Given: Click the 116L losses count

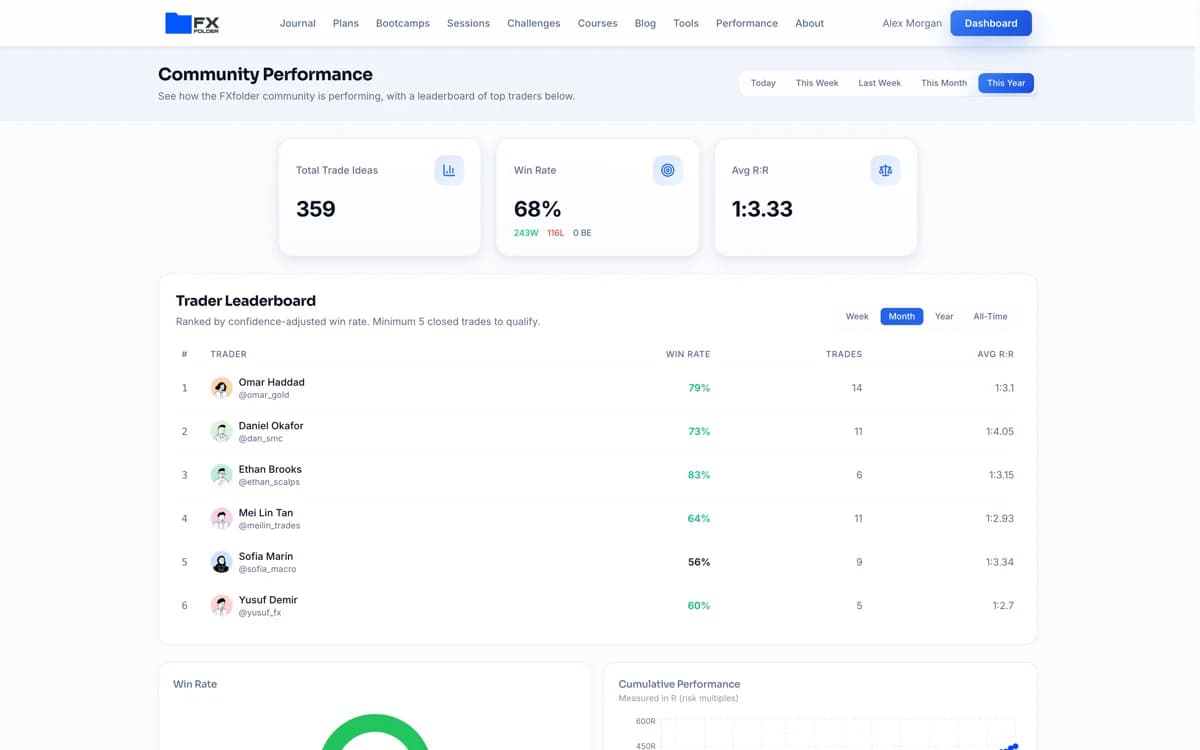Looking at the screenshot, I should [x=556, y=233].
